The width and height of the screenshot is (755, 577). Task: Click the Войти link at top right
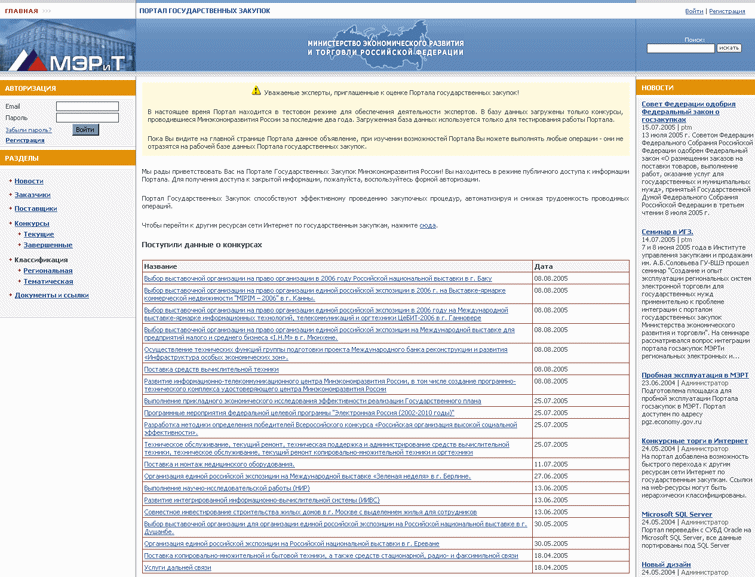693,11
